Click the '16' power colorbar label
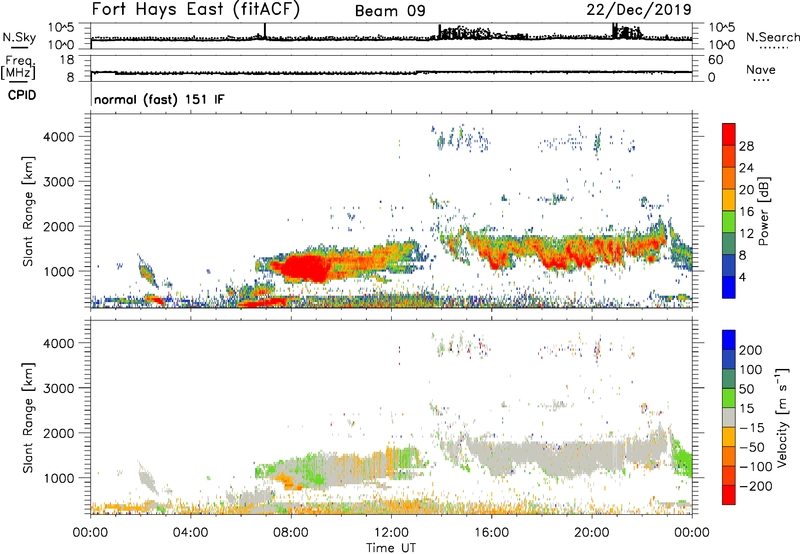 click(x=746, y=212)
